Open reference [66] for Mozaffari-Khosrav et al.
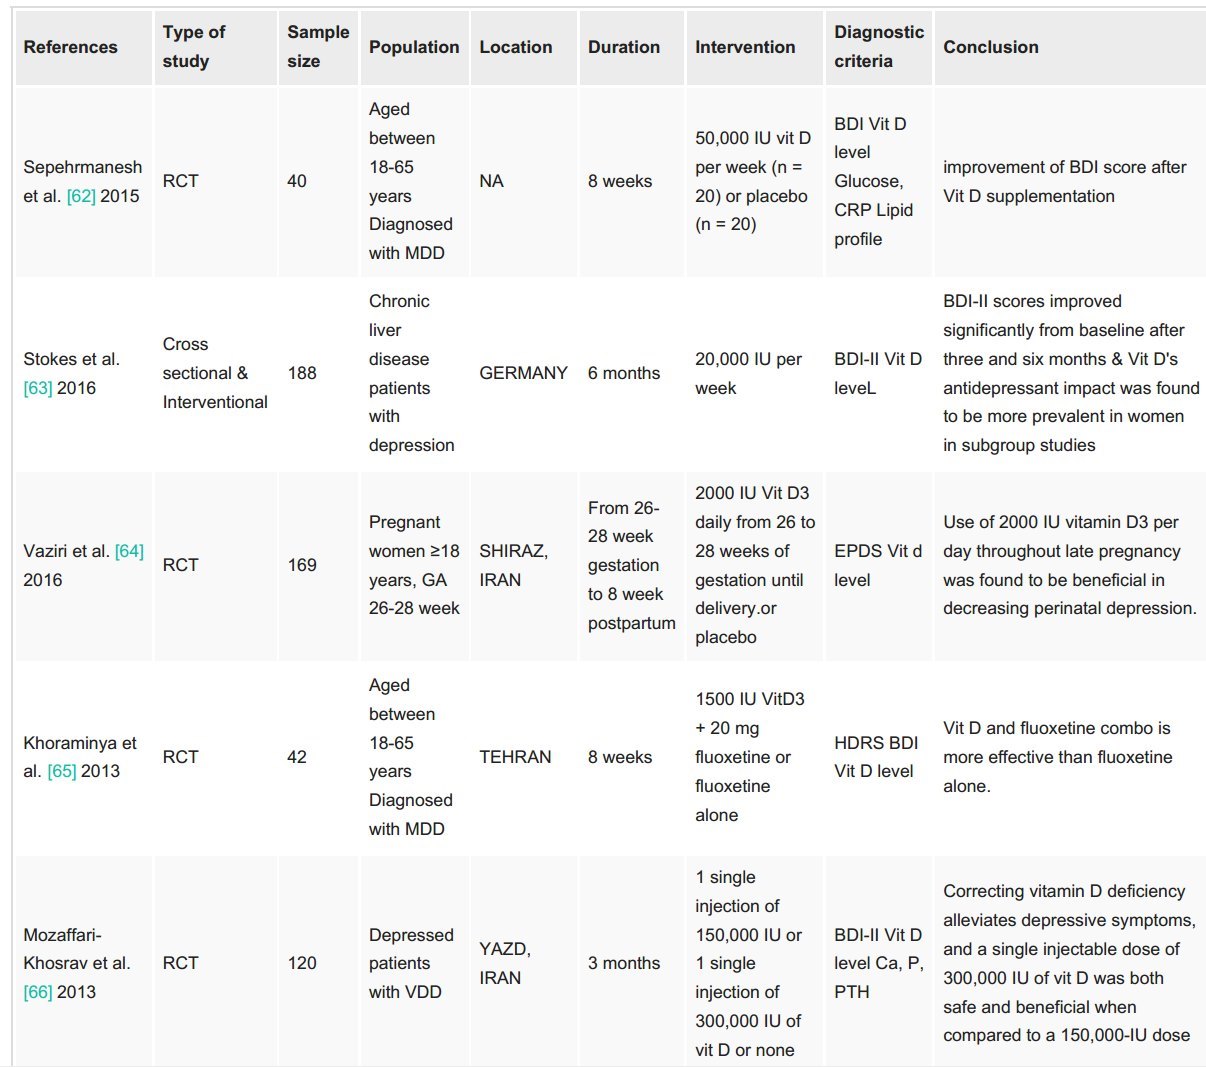The width and height of the screenshot is (1206, 1067). (38, 992)
